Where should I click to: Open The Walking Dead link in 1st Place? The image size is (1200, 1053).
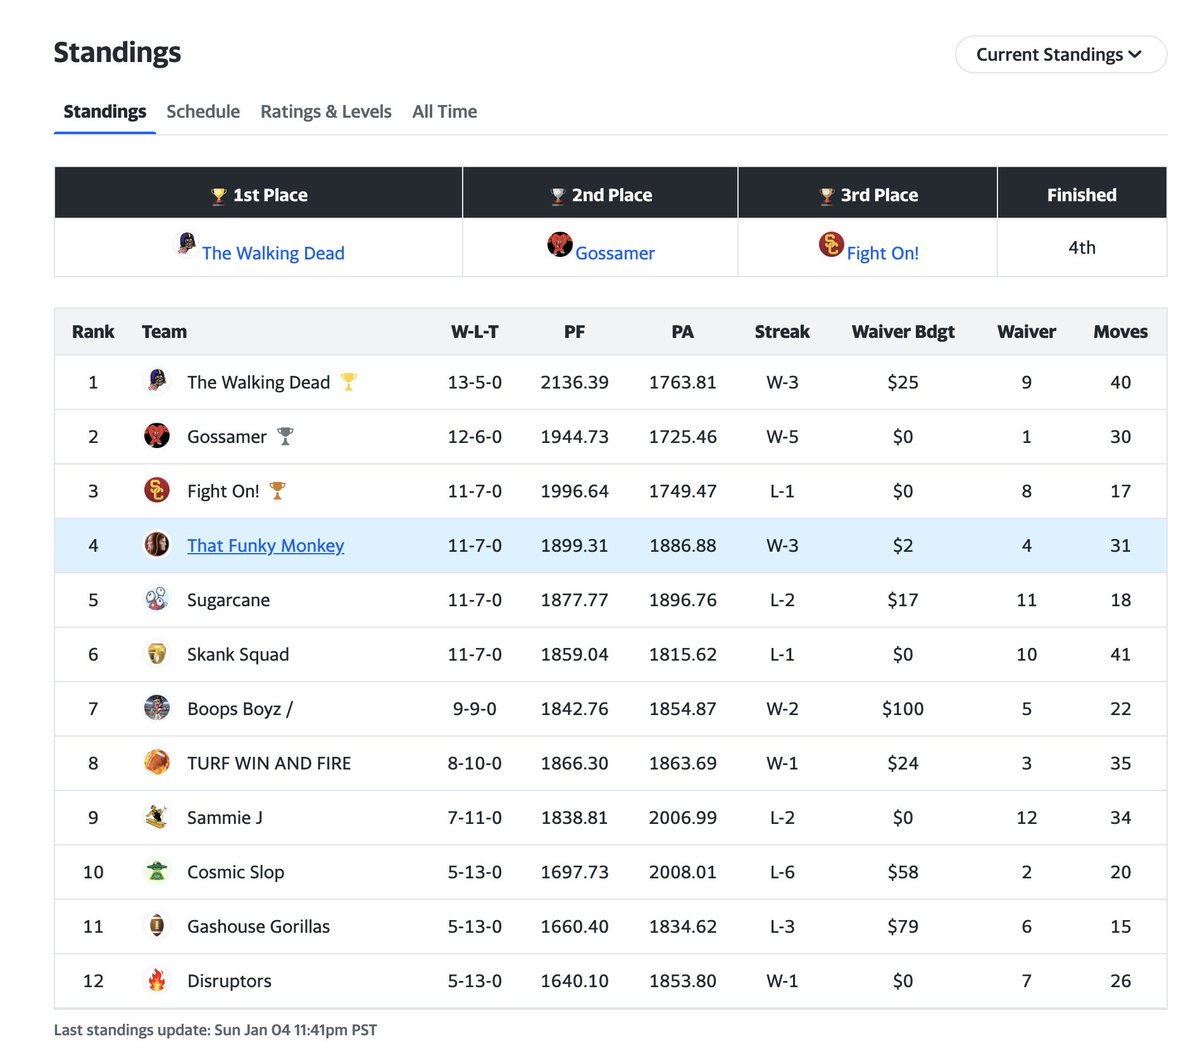click(273, 253)
